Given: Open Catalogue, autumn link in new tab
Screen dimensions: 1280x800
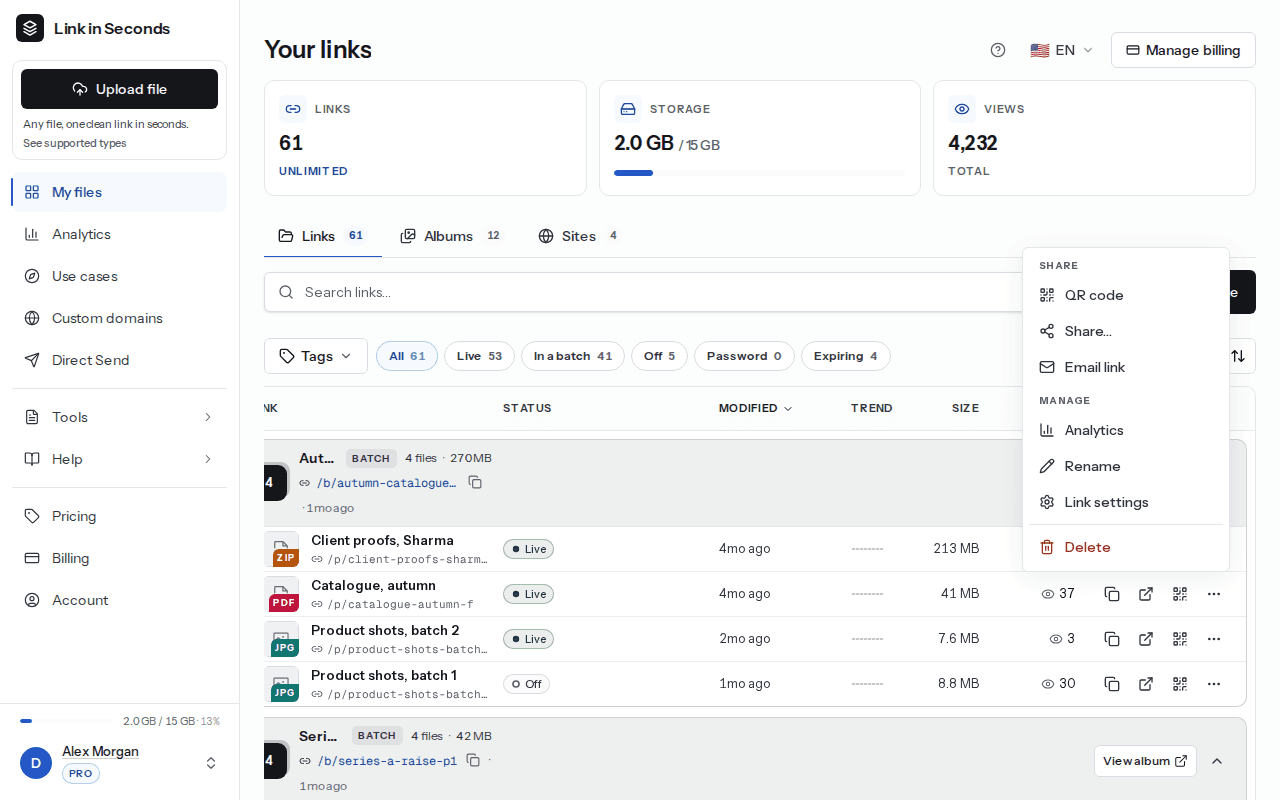Looking at the screenshot, I should 1146,594.
